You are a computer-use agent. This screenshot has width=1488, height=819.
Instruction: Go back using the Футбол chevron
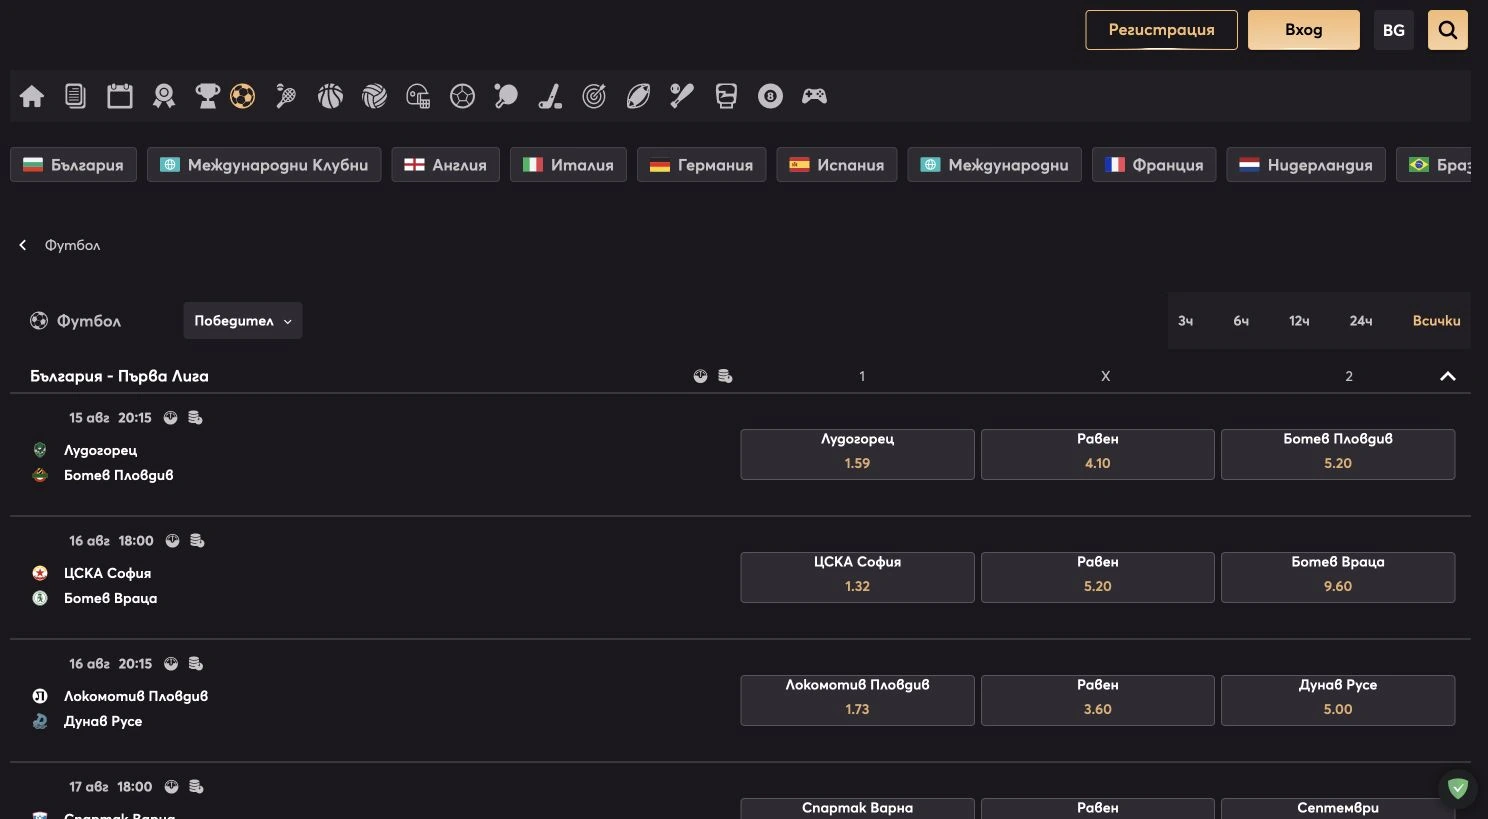click(x=23, y=245)
